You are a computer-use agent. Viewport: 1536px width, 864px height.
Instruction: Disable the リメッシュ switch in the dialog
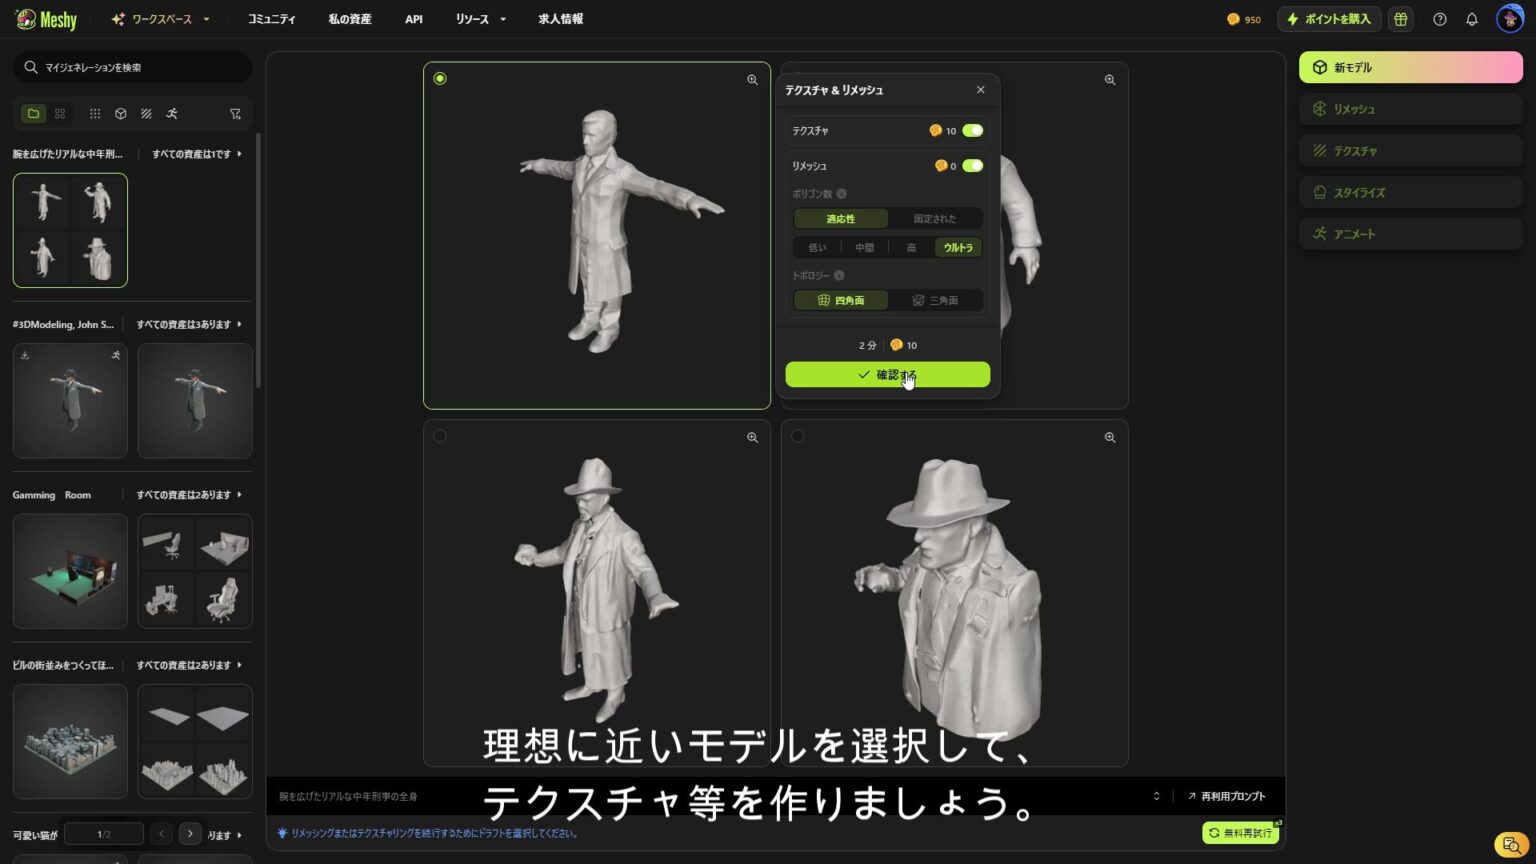click(x=971, y=165)
